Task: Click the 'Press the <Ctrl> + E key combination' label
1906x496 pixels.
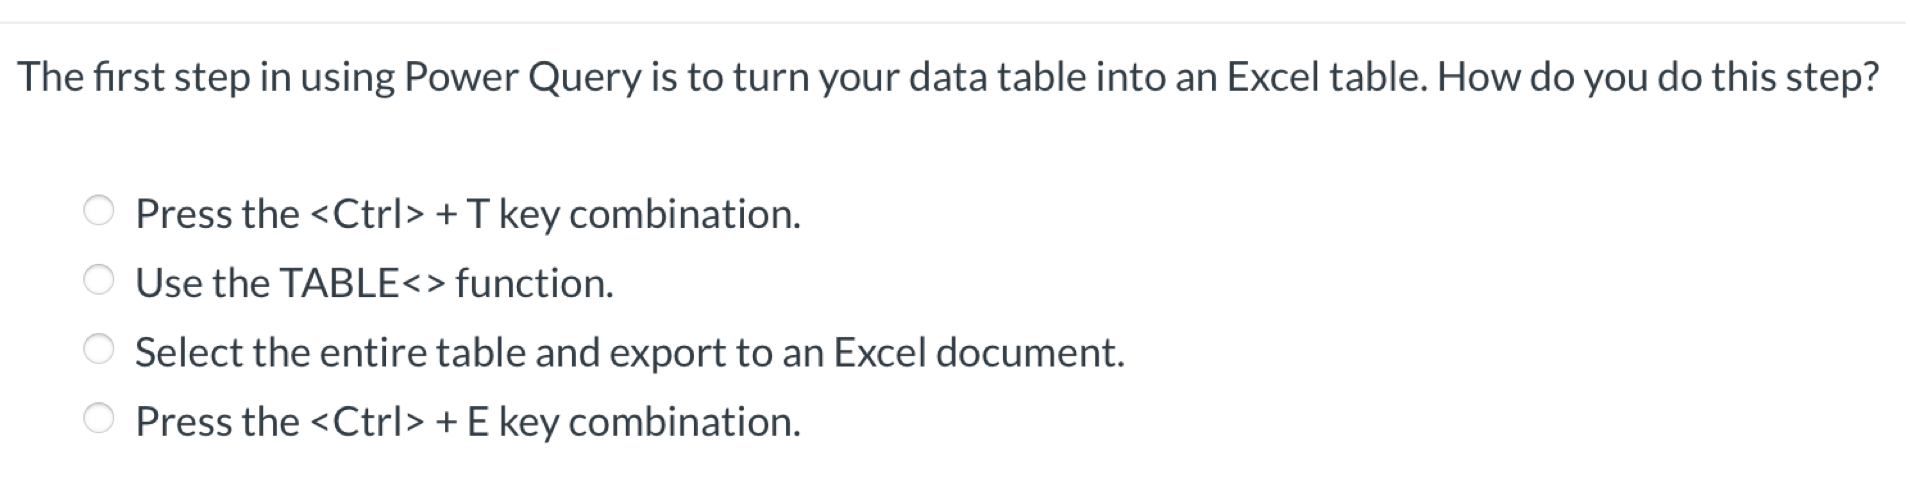Action: (468, 421)
